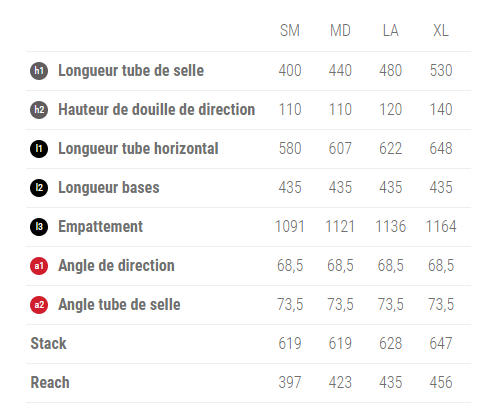Click the h2 head tube height badge

[x=39, y=110]
